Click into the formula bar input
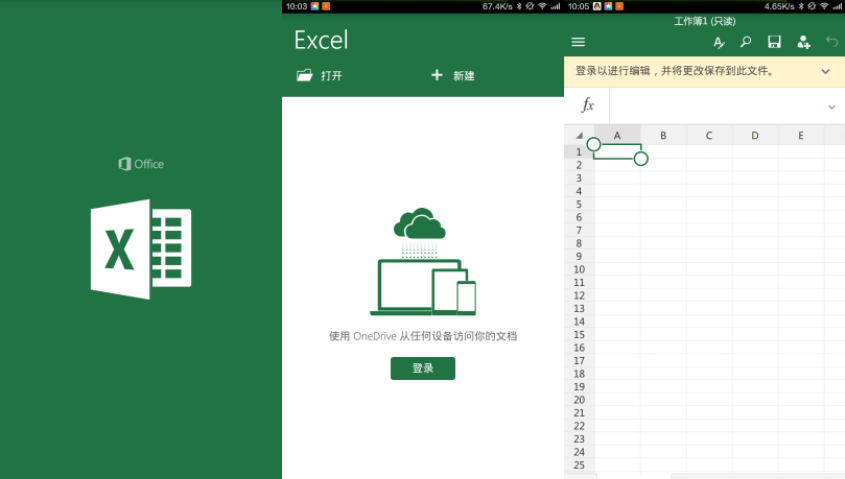This screenshot has width=845, height=479. click(x=717, y=106)
